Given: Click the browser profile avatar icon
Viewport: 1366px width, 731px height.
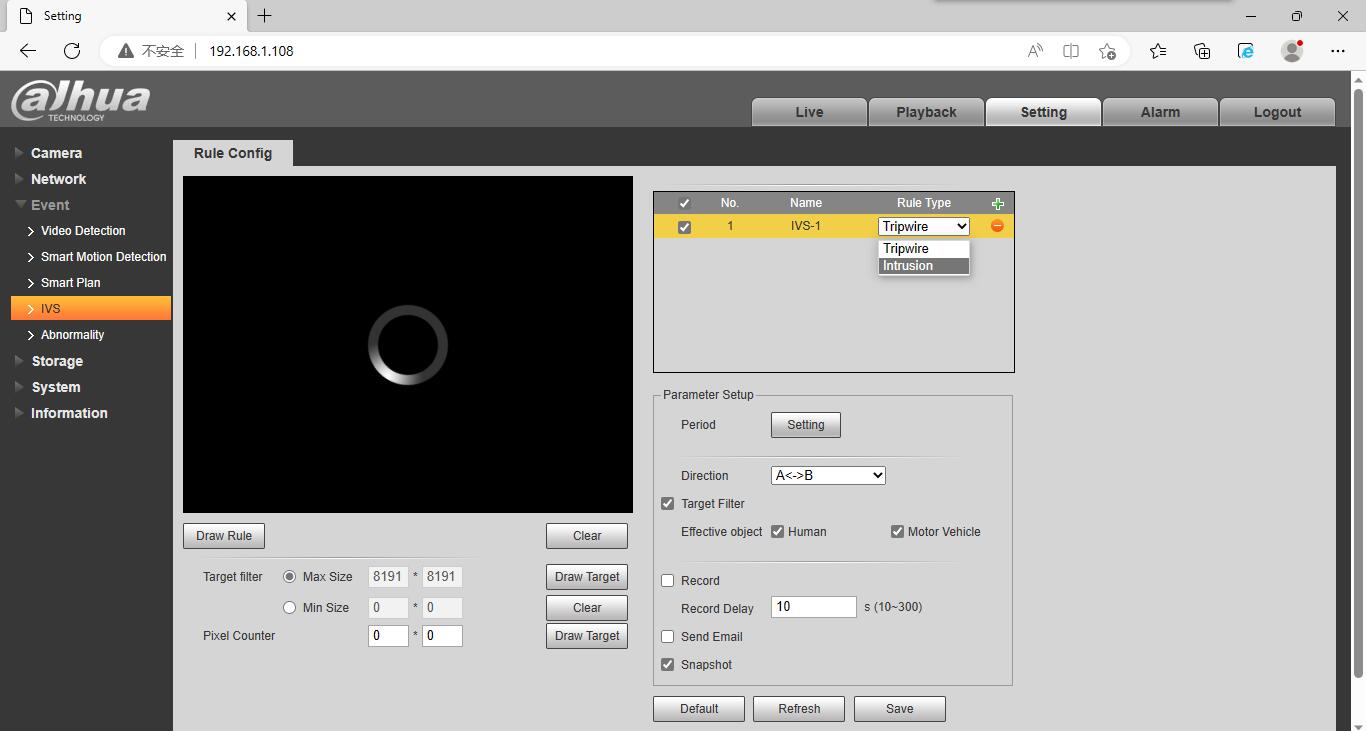Looking at the screenshot, I should tap(1292, 51).
